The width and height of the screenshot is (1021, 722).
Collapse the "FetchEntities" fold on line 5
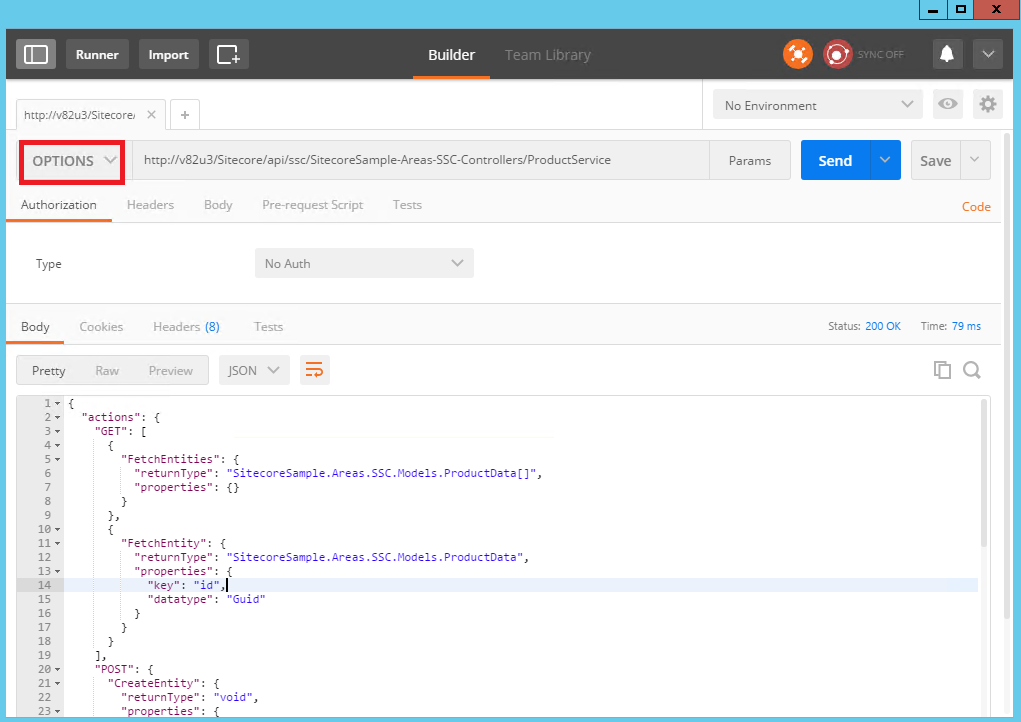click(58, 460)
